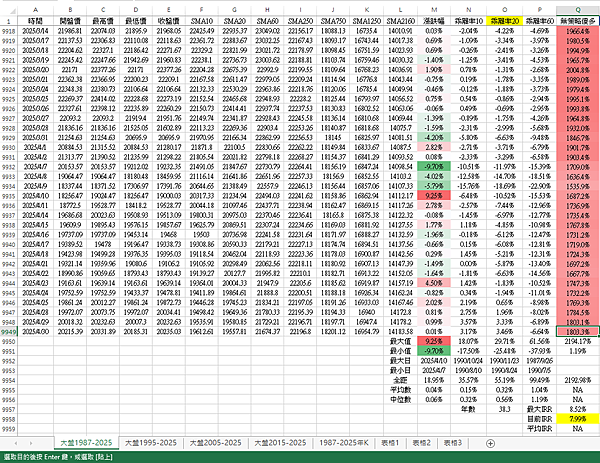Switch to the 表格1 sheet tab
The image size is (600, 463).
click(390, 443)
